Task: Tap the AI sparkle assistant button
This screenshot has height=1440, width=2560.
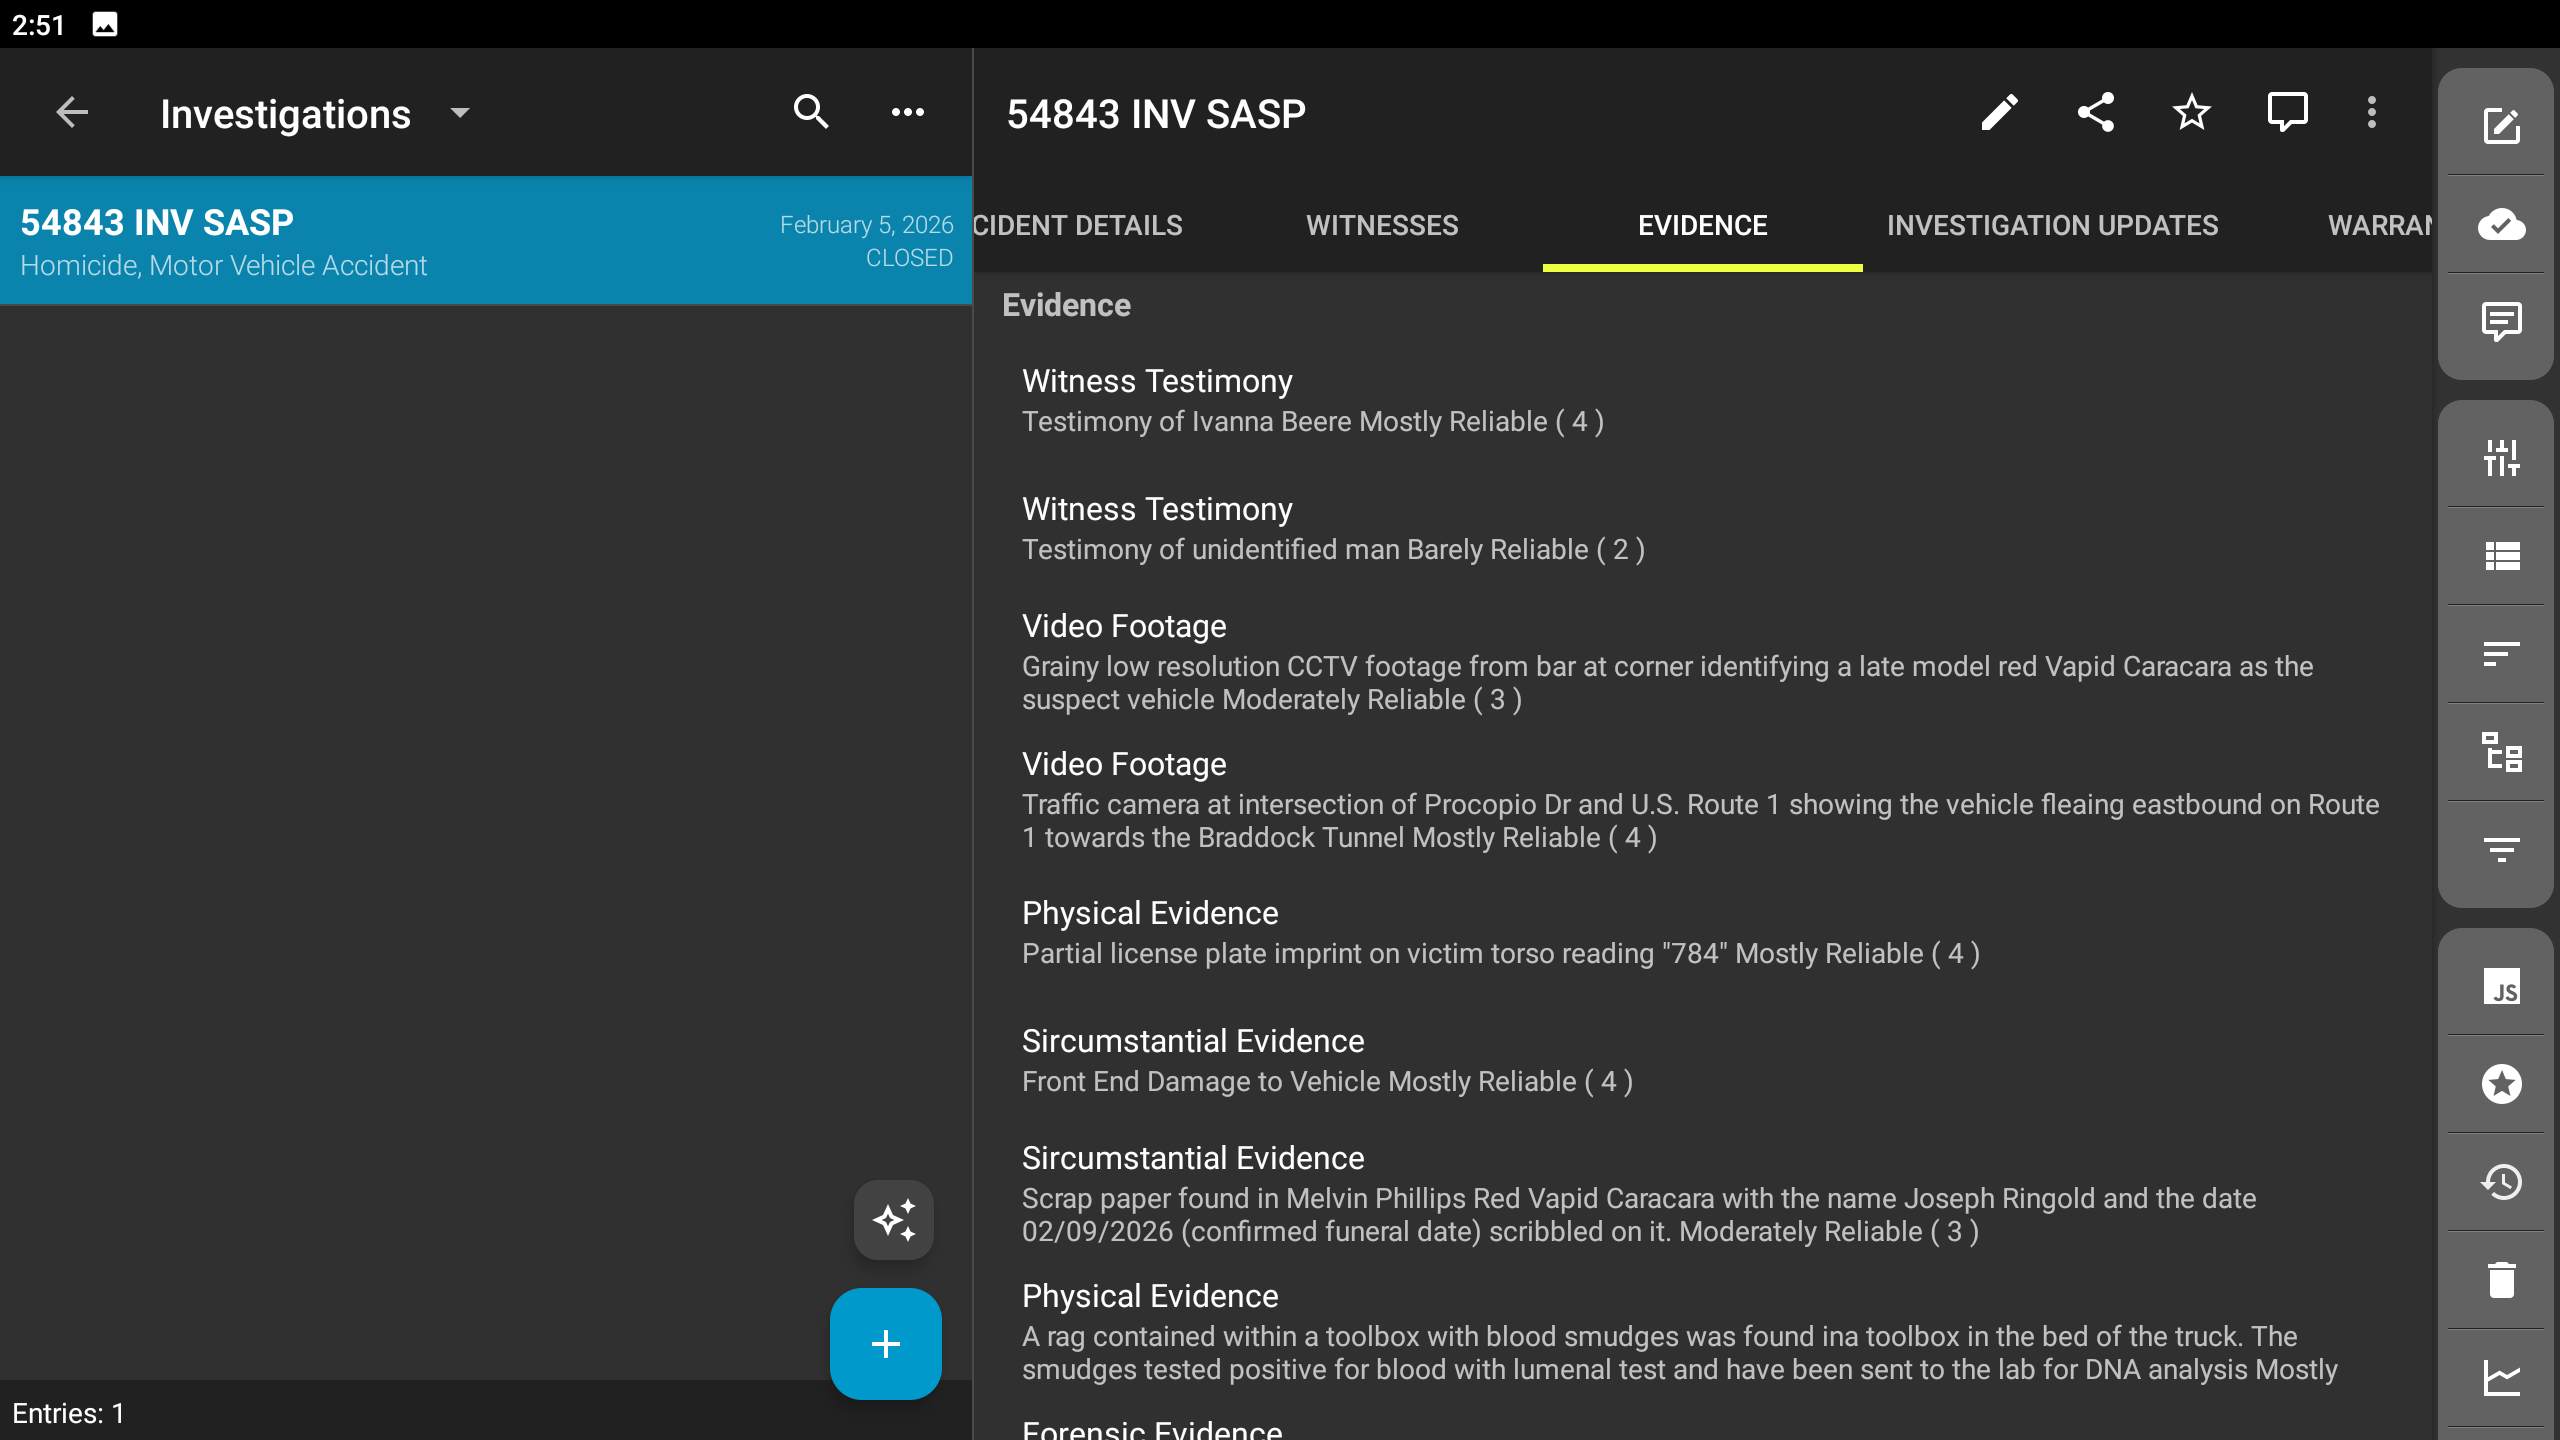Action: pyautogui.click(x=893, y=1220)
